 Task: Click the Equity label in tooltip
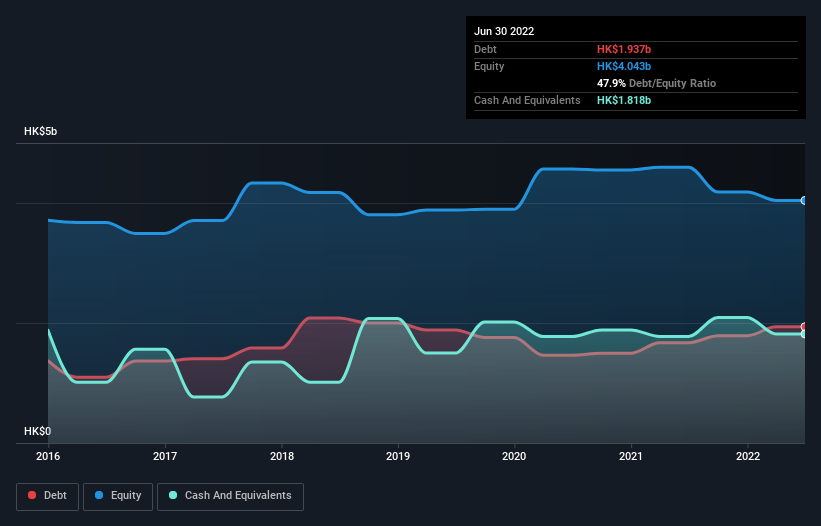point(489,66)
